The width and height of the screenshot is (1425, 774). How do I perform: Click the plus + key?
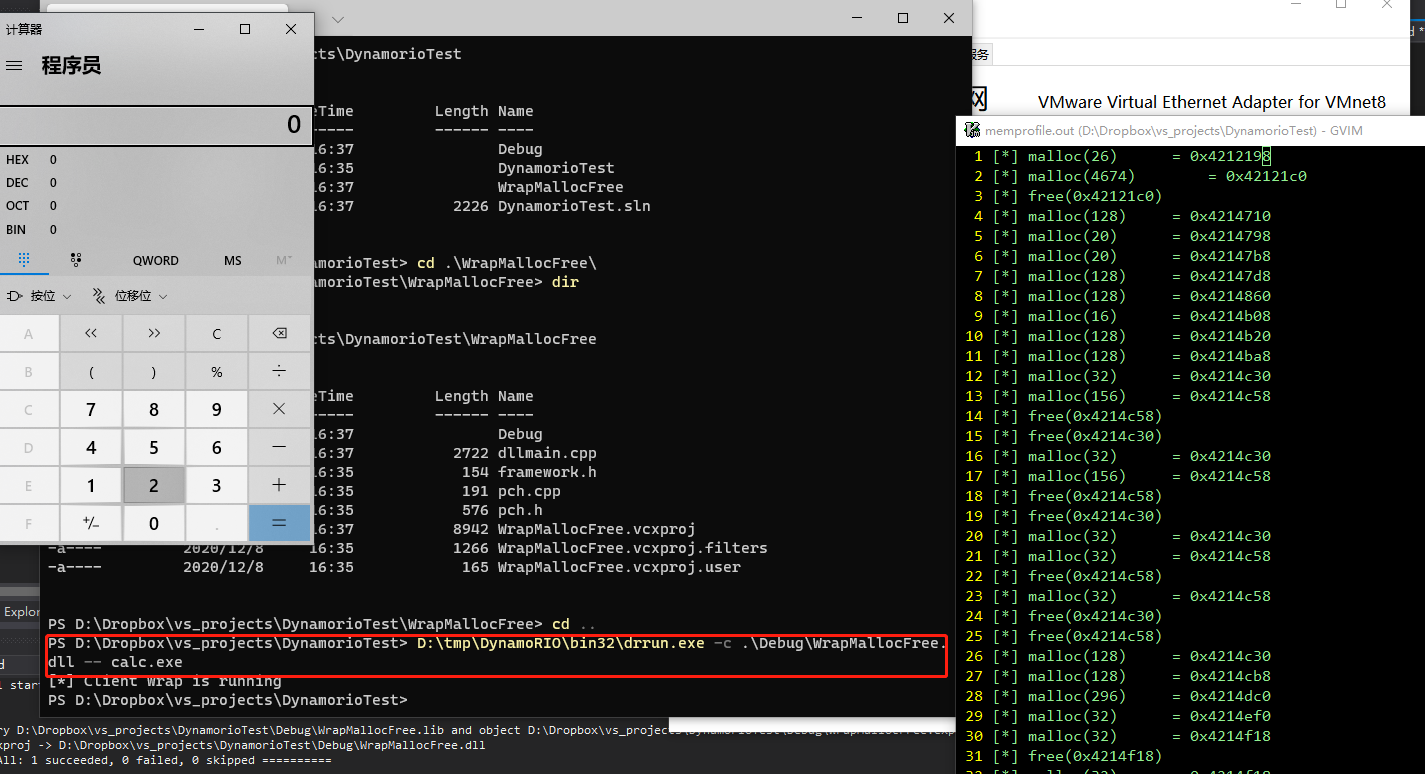(x=279, y=485)
